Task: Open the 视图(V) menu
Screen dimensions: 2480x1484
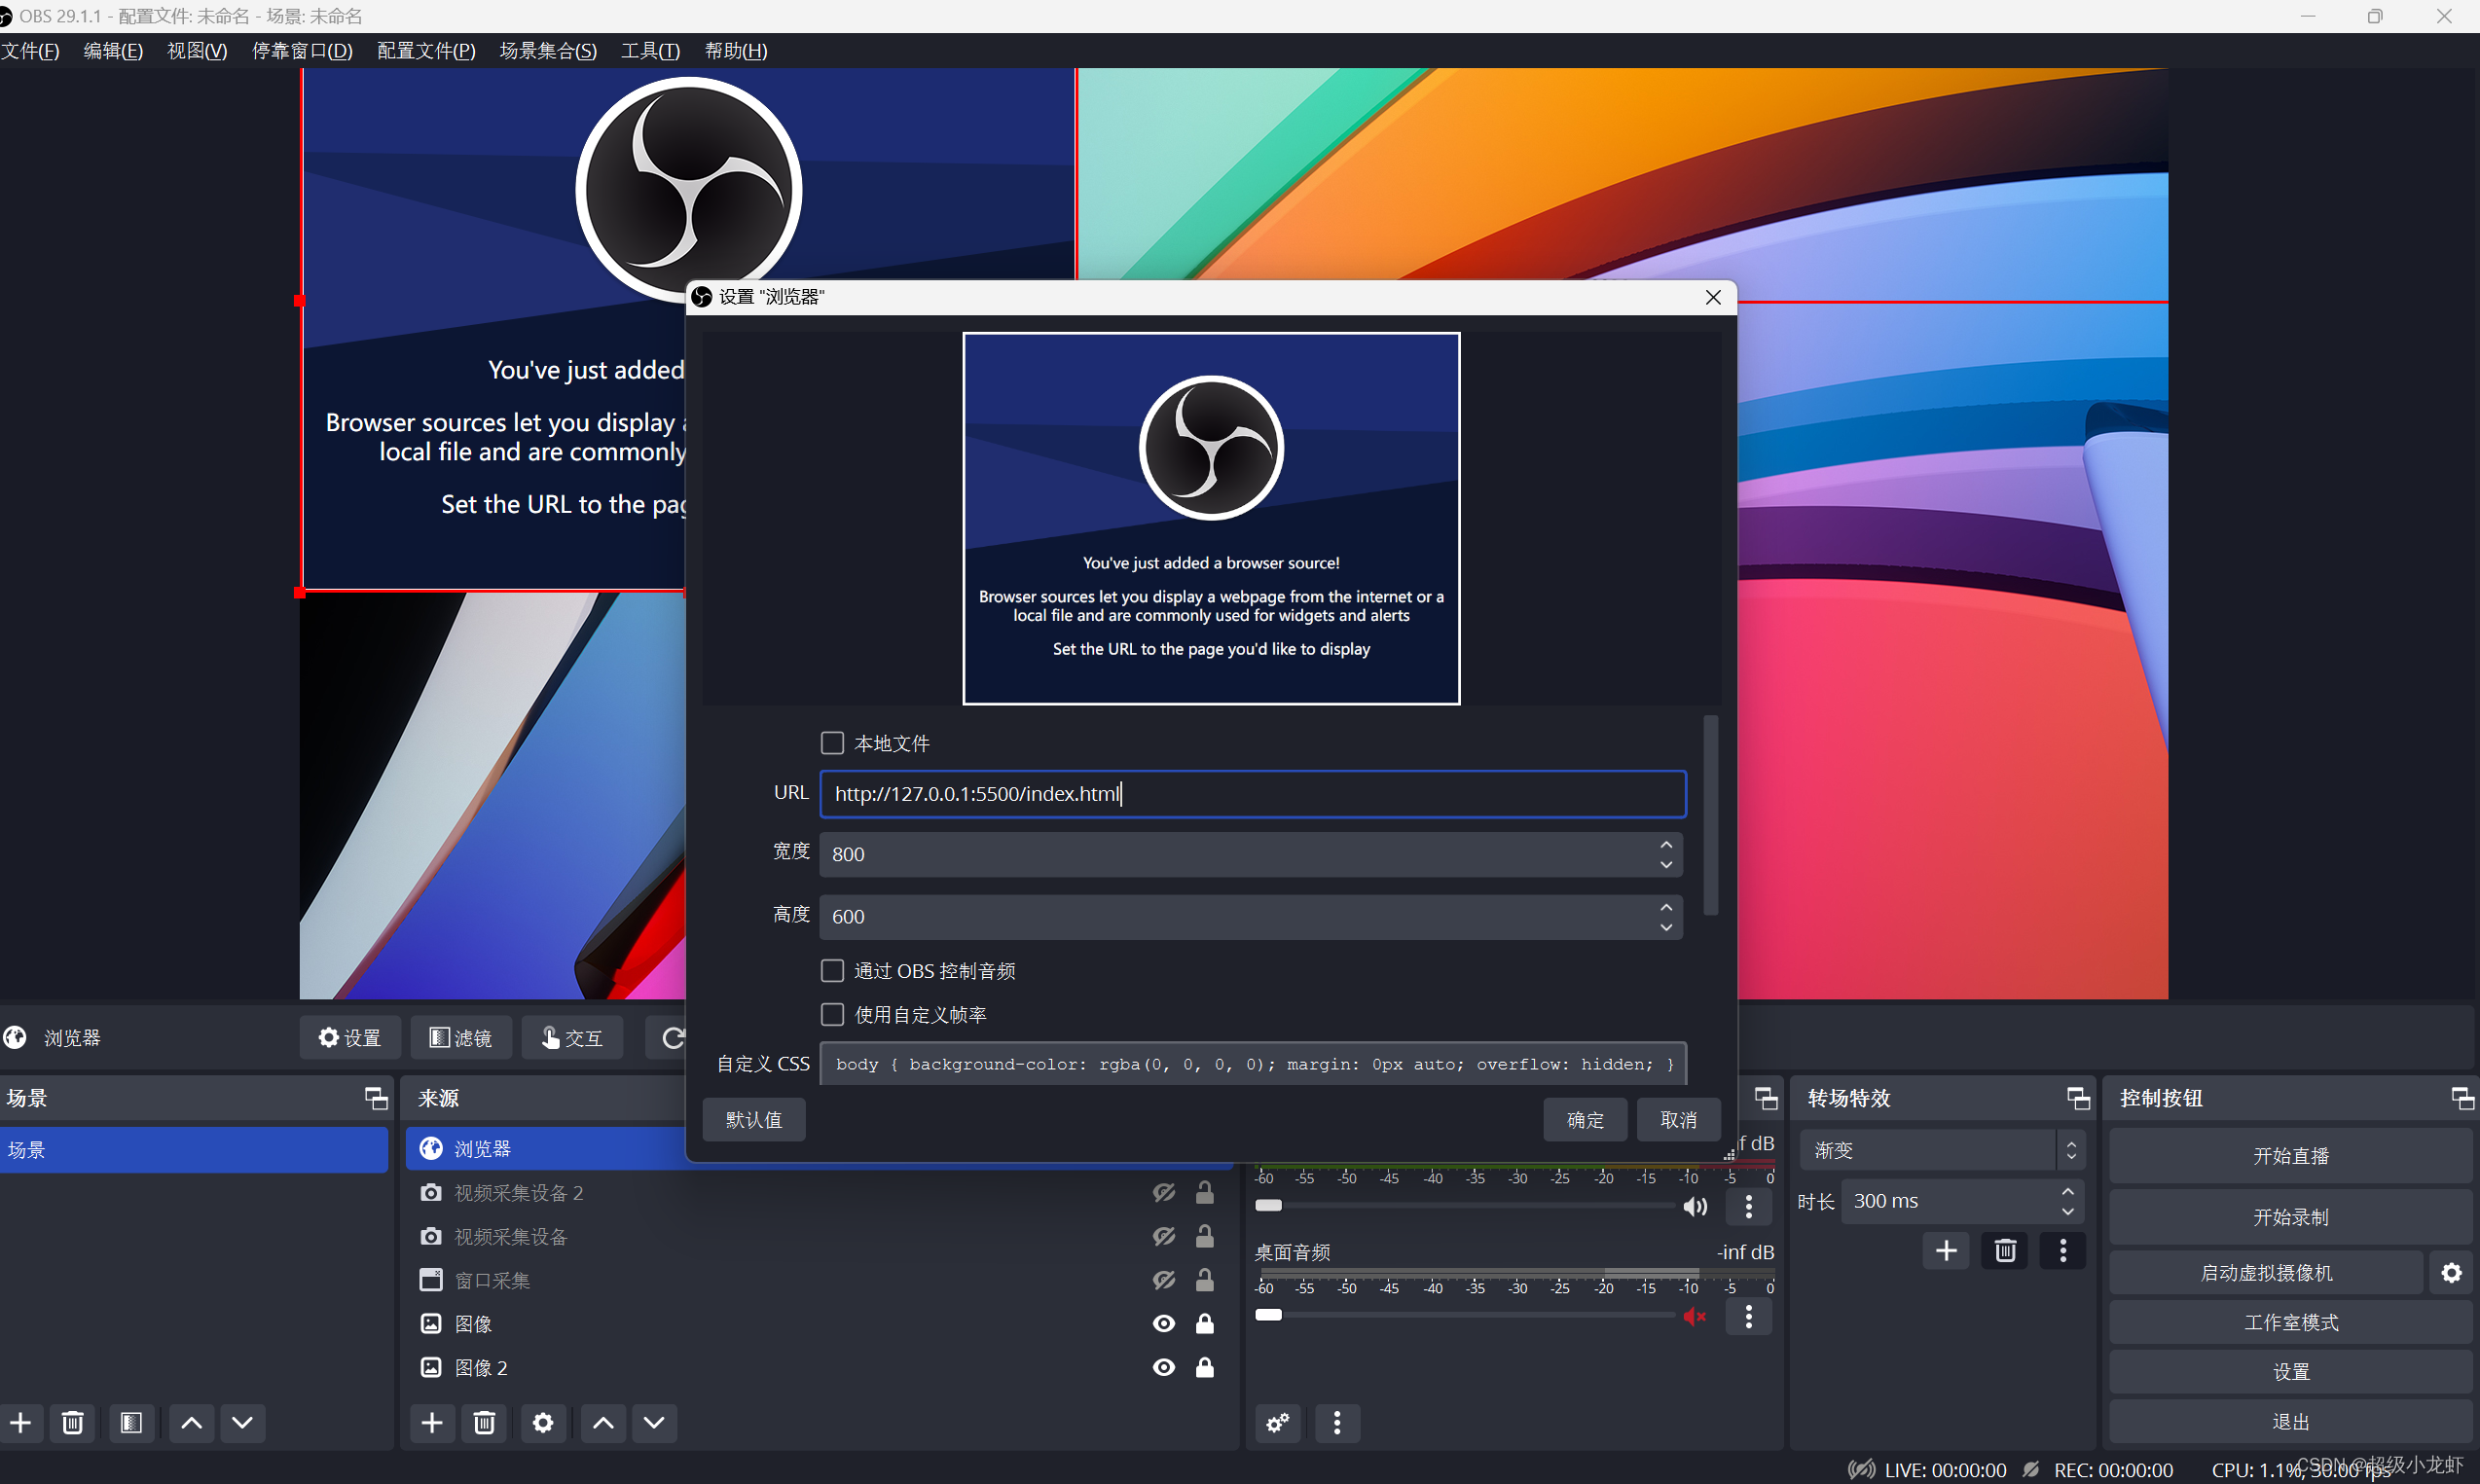Action: (x=197, y=51)
